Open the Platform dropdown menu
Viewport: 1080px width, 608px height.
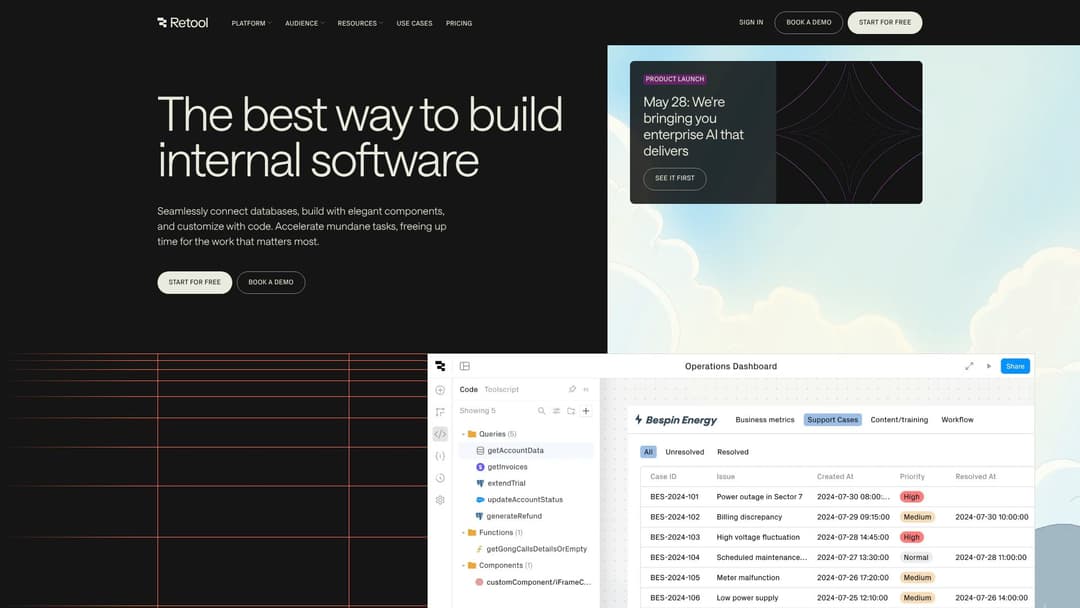coord(251,23)
